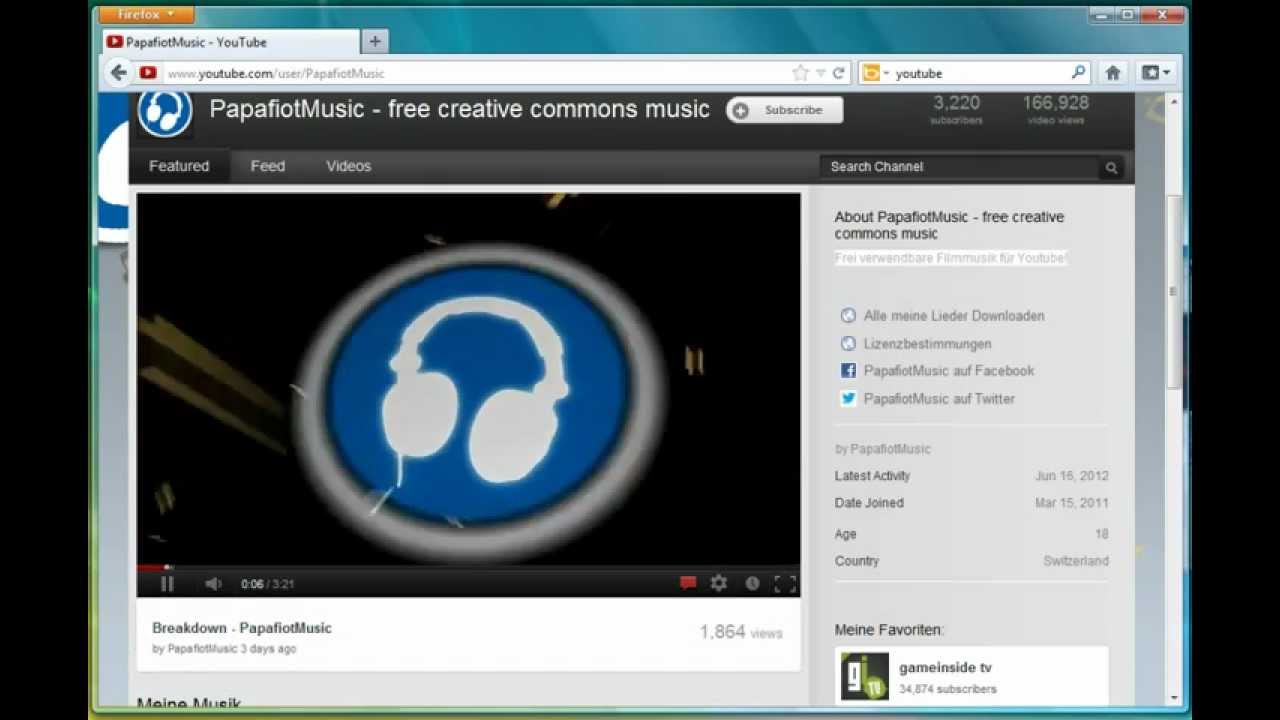The image size is (1280, 720).
Task: Click the Search Channel field
Action: pos(959,167)
